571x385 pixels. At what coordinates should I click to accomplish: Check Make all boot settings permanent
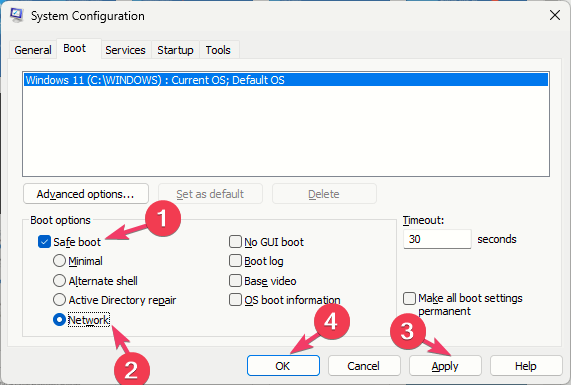click(x=409, y=298)
